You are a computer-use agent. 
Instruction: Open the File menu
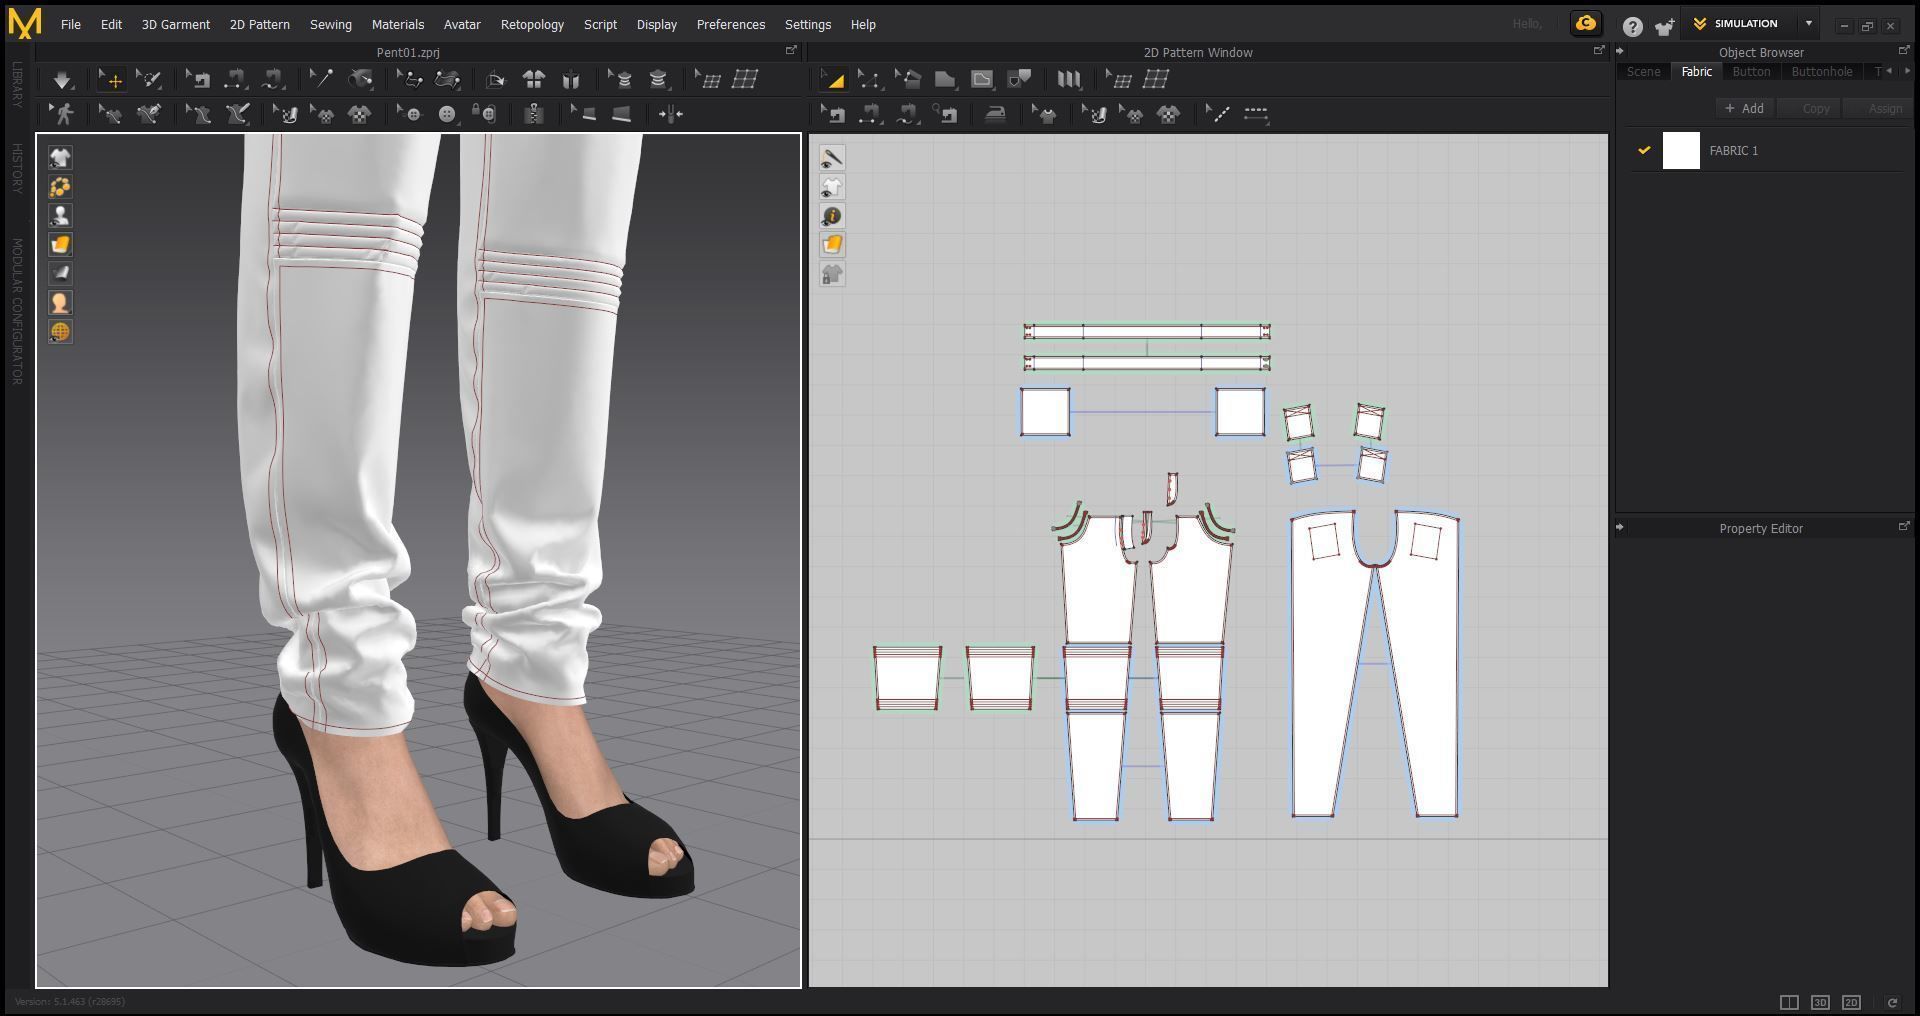click(x=70, y=24)
